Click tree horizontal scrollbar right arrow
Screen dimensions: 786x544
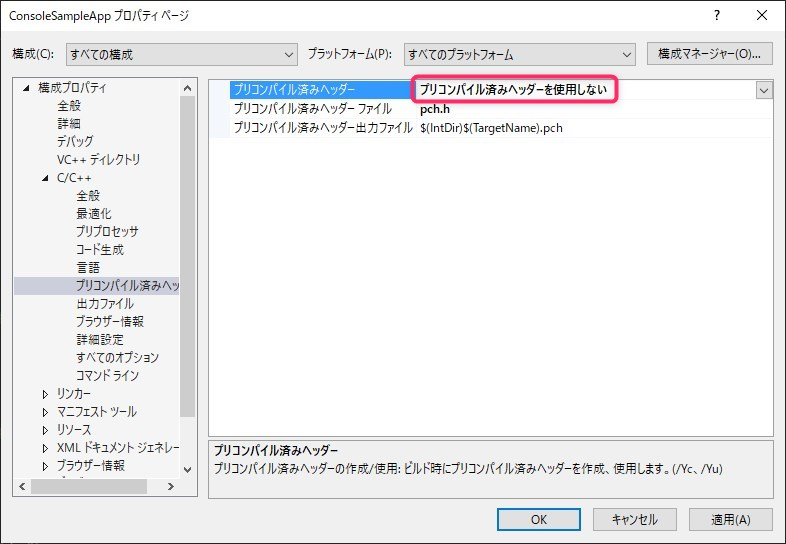(171, 486)
